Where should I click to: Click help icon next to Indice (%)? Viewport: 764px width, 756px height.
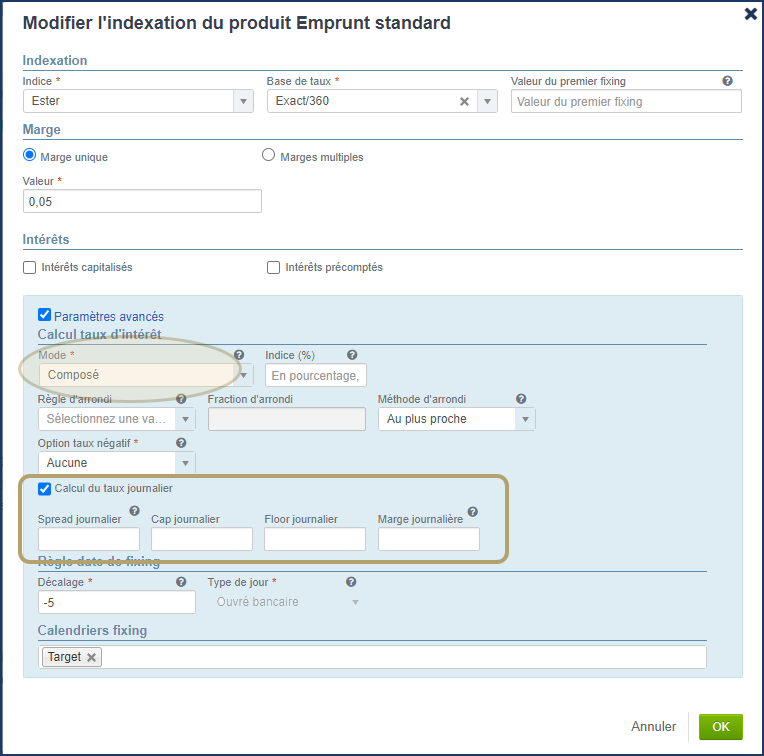point(352,355)
